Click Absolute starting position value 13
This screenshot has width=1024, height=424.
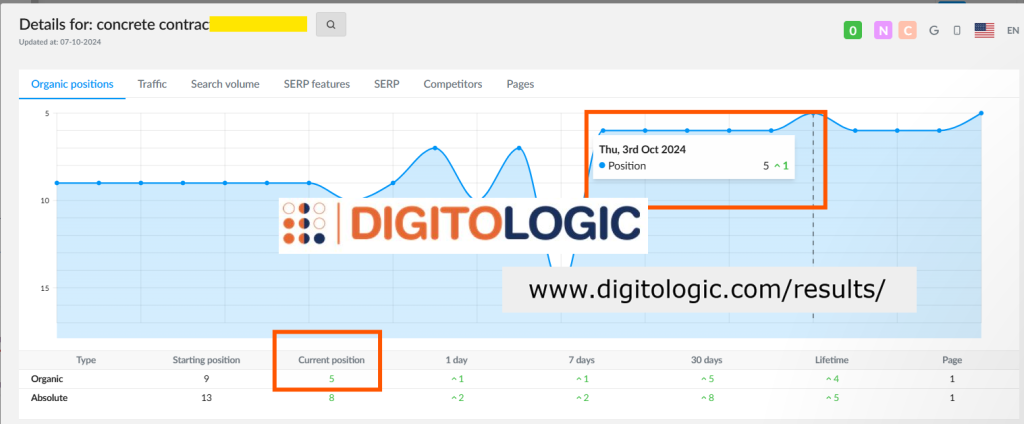pos(206,397)
